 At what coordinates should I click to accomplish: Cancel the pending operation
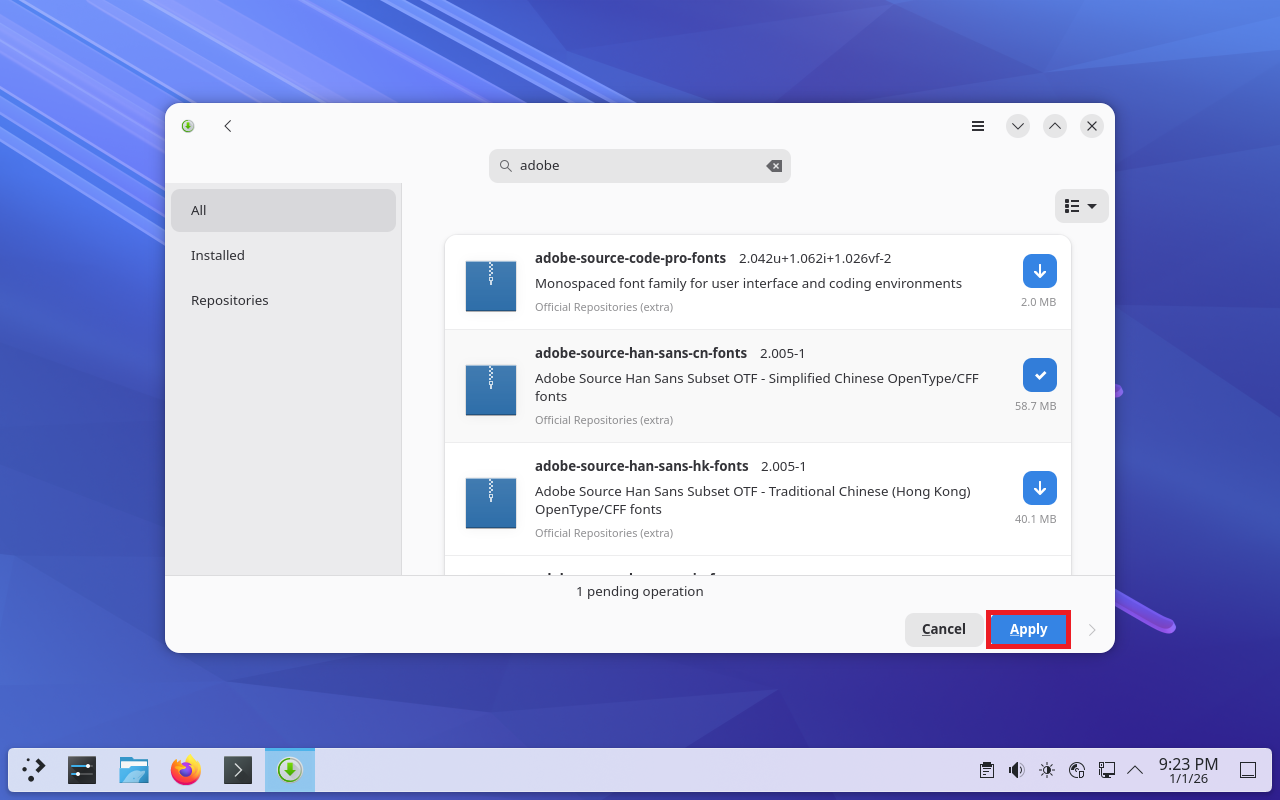pos(943,629)
